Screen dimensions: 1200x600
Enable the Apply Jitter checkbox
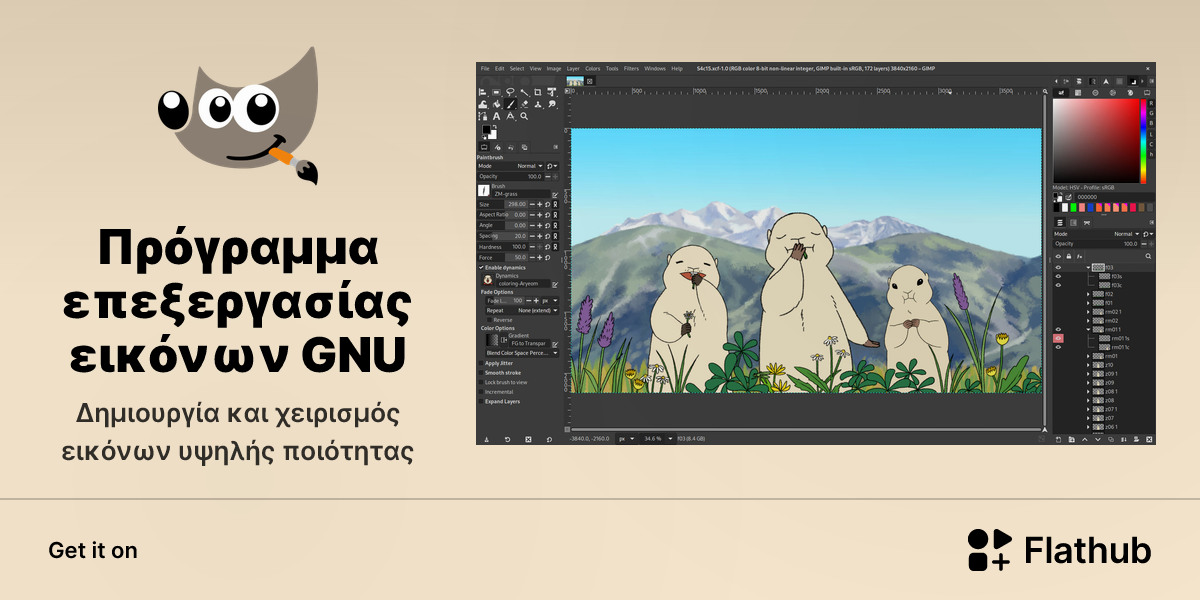[x=481, y=363]
